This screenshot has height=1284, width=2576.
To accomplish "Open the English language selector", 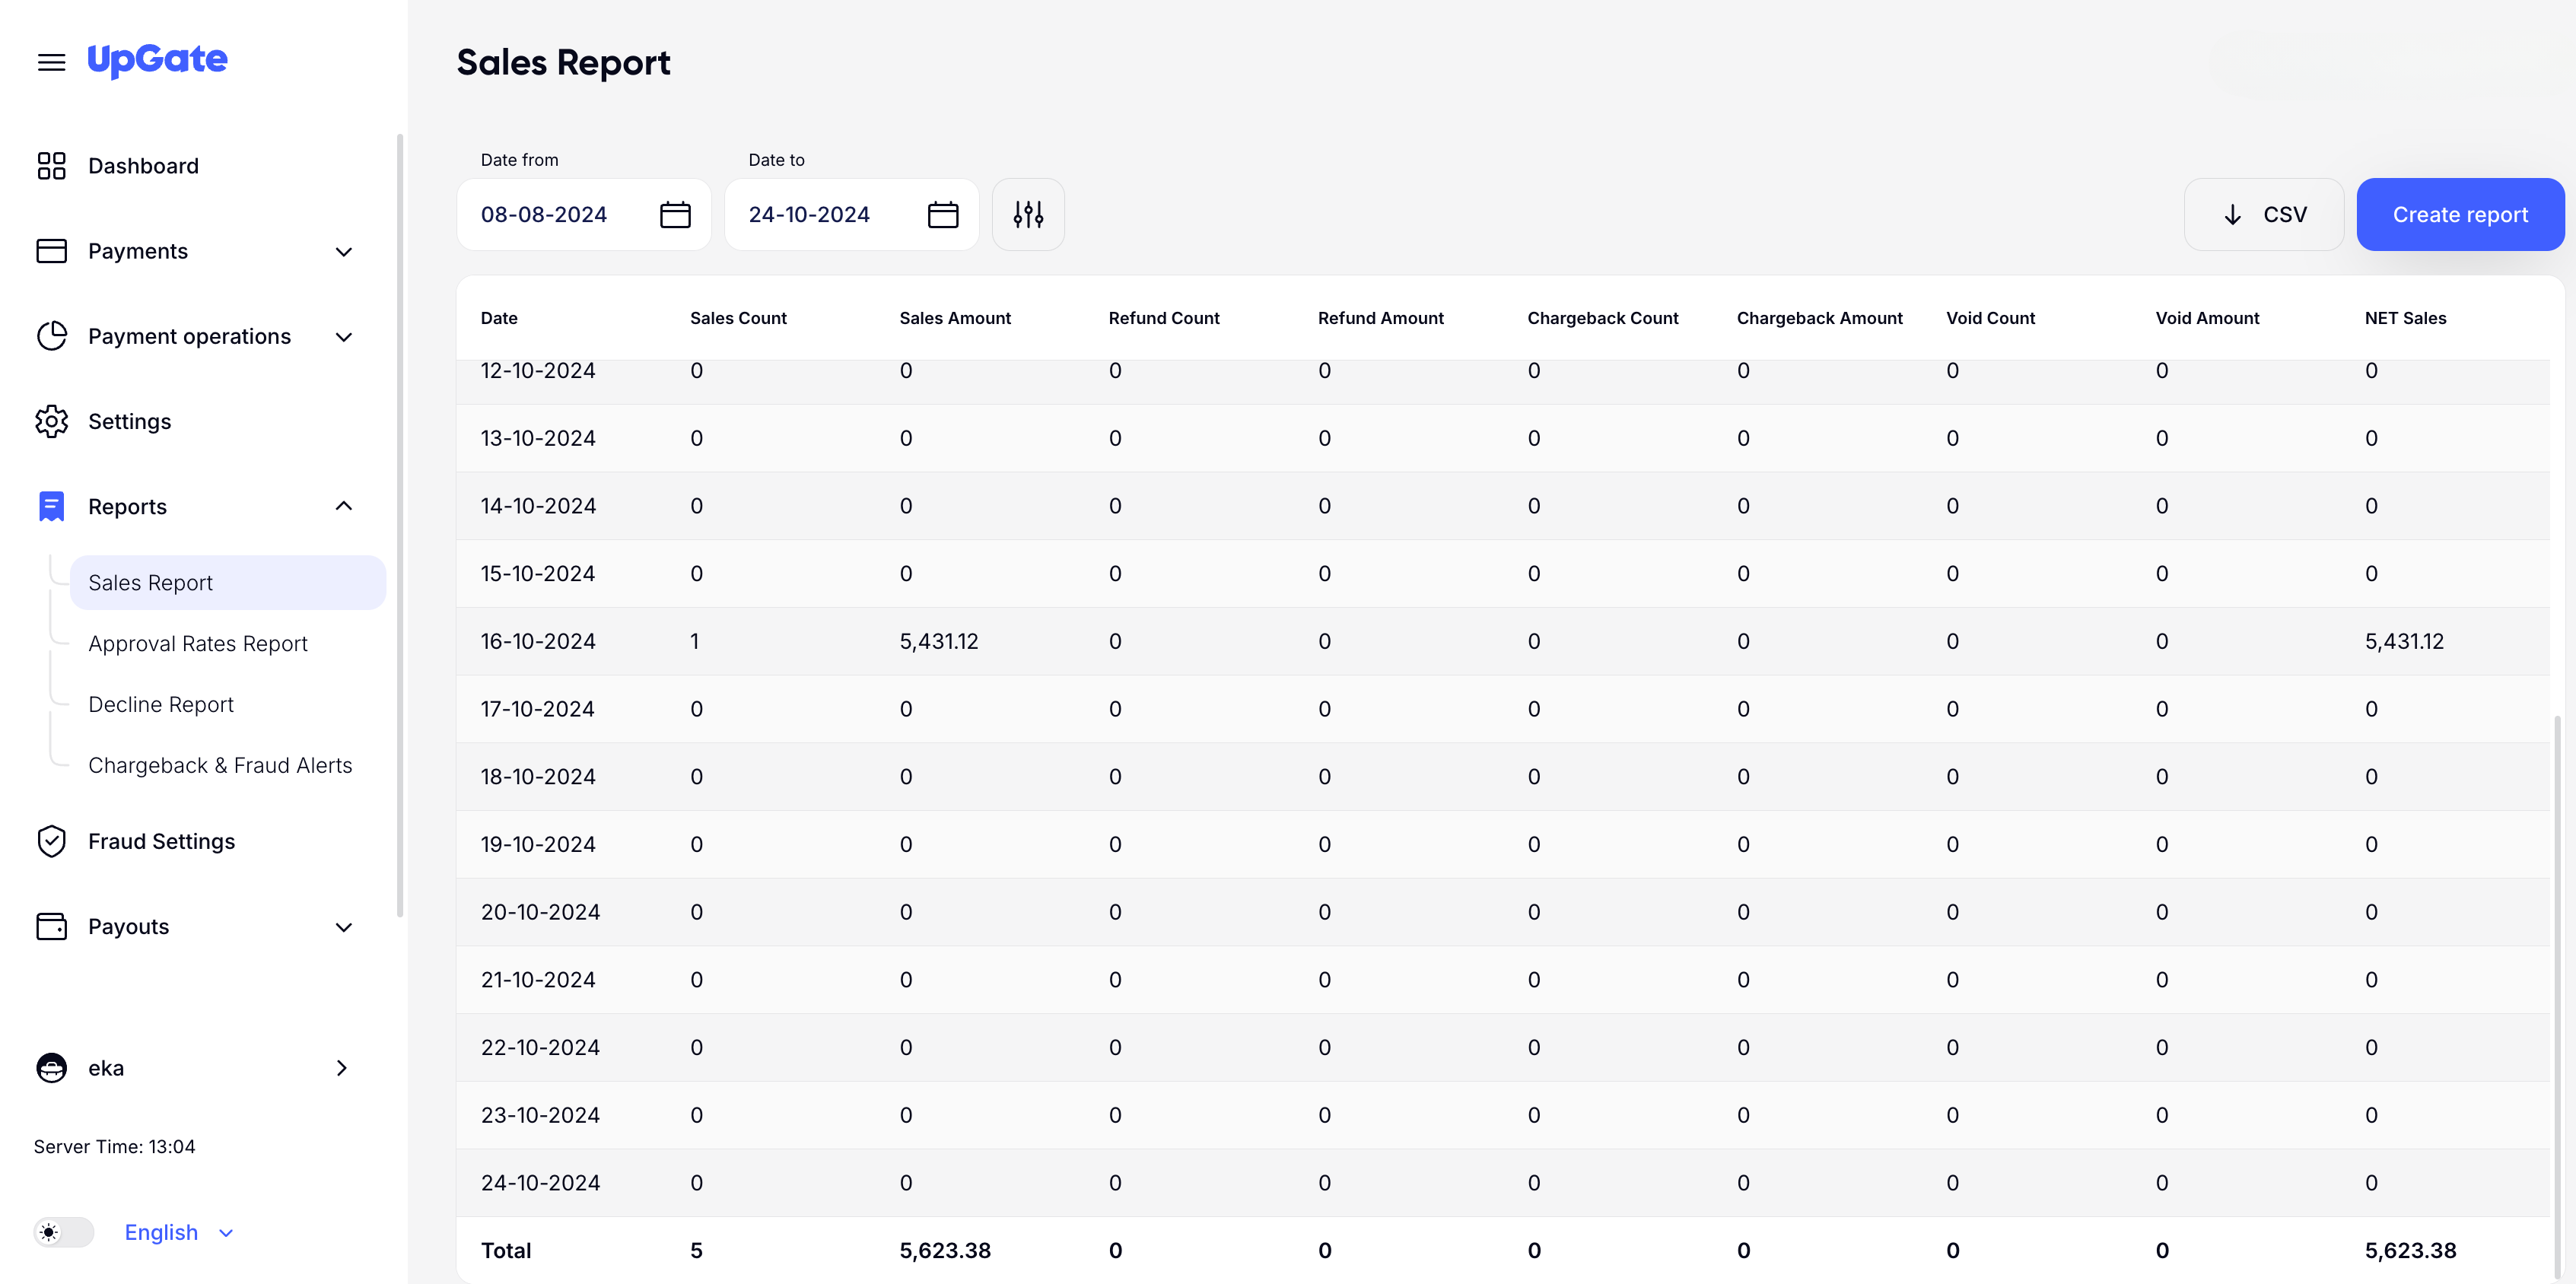I will tap(178, 1232).
